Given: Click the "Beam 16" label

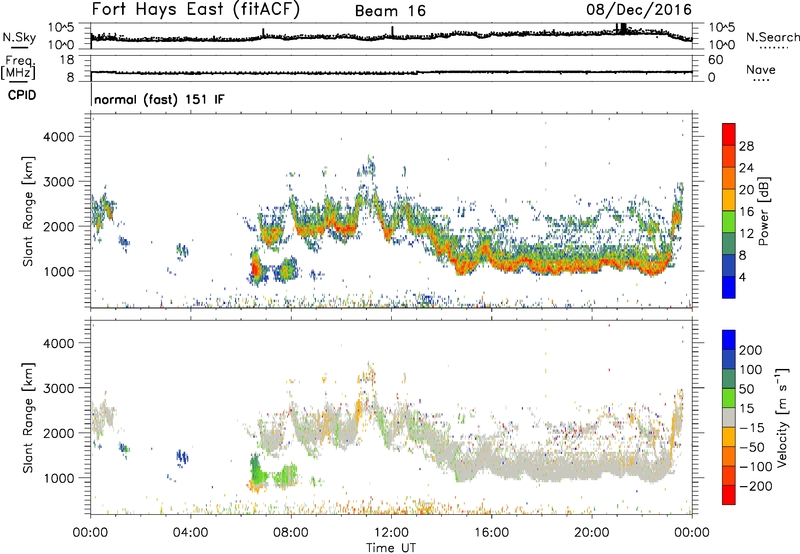Looking at the screenshot, I should pos(390,11).
